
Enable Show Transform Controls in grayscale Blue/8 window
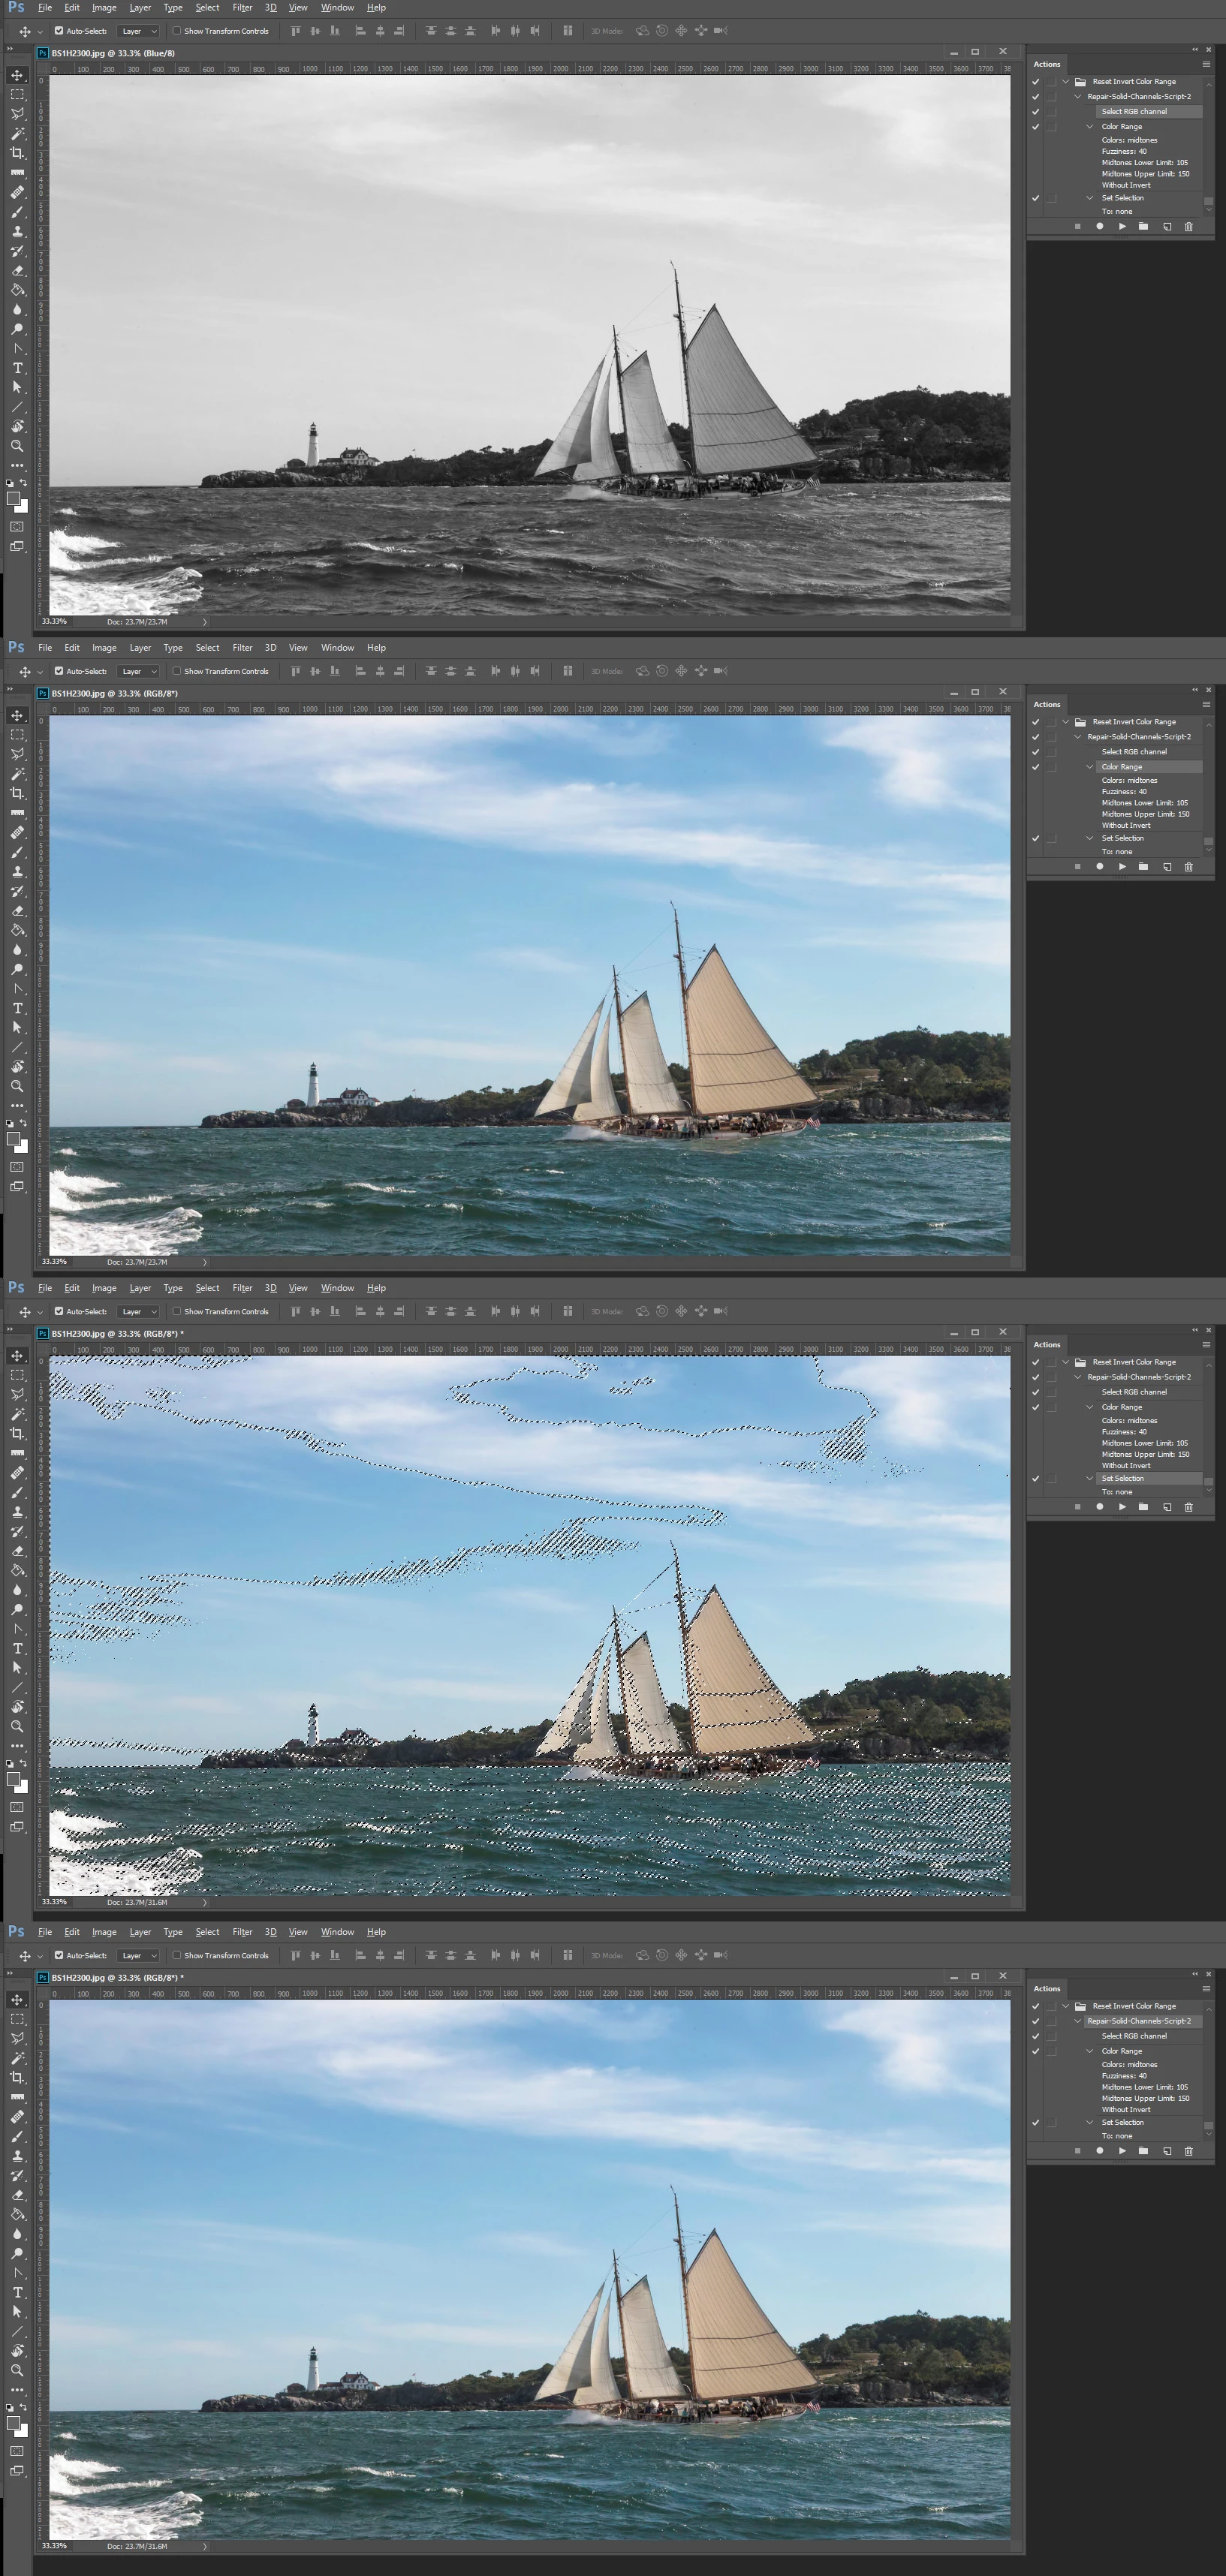[x=177, y=31]
